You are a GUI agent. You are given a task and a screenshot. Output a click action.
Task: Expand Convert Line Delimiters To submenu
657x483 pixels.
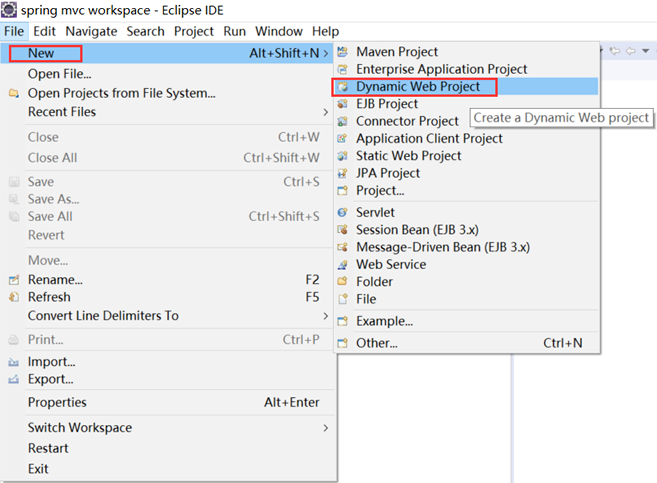coord(326,316)
